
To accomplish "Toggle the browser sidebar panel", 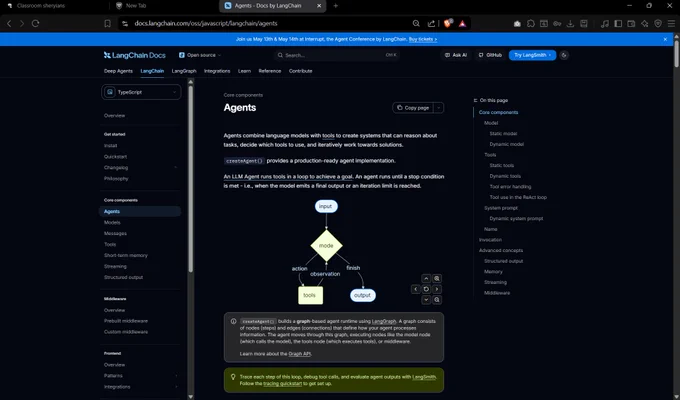I will click(618, 24).
